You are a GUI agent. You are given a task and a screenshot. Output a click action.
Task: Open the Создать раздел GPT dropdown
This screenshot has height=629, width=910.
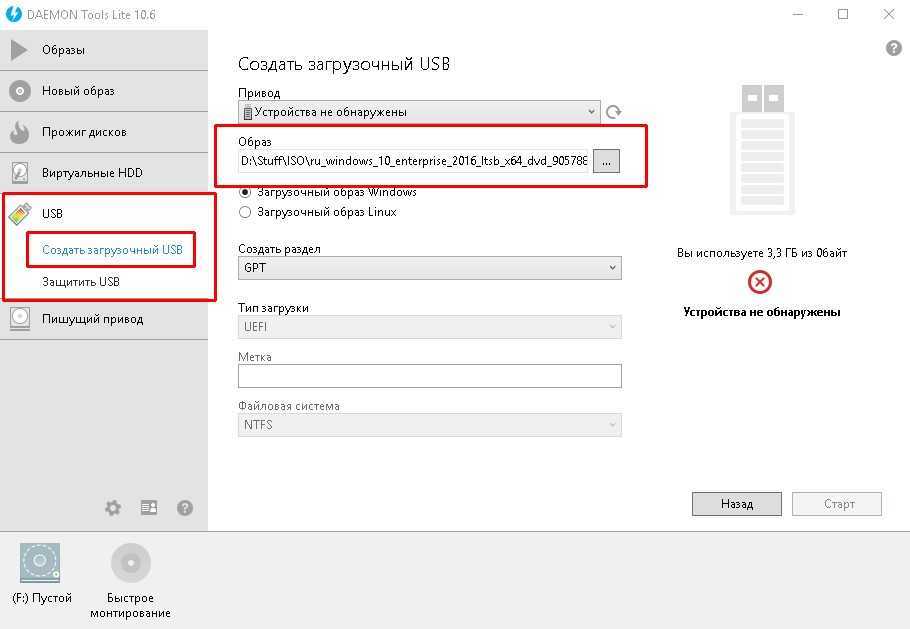pos(429,268)
